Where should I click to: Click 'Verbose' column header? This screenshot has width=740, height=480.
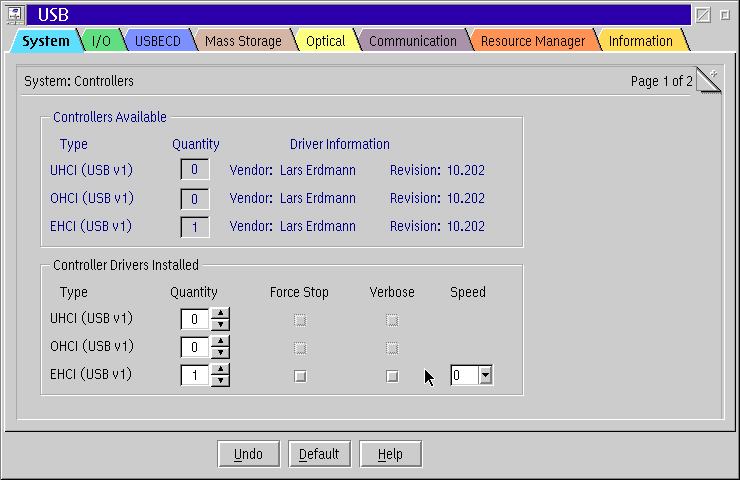392,292
